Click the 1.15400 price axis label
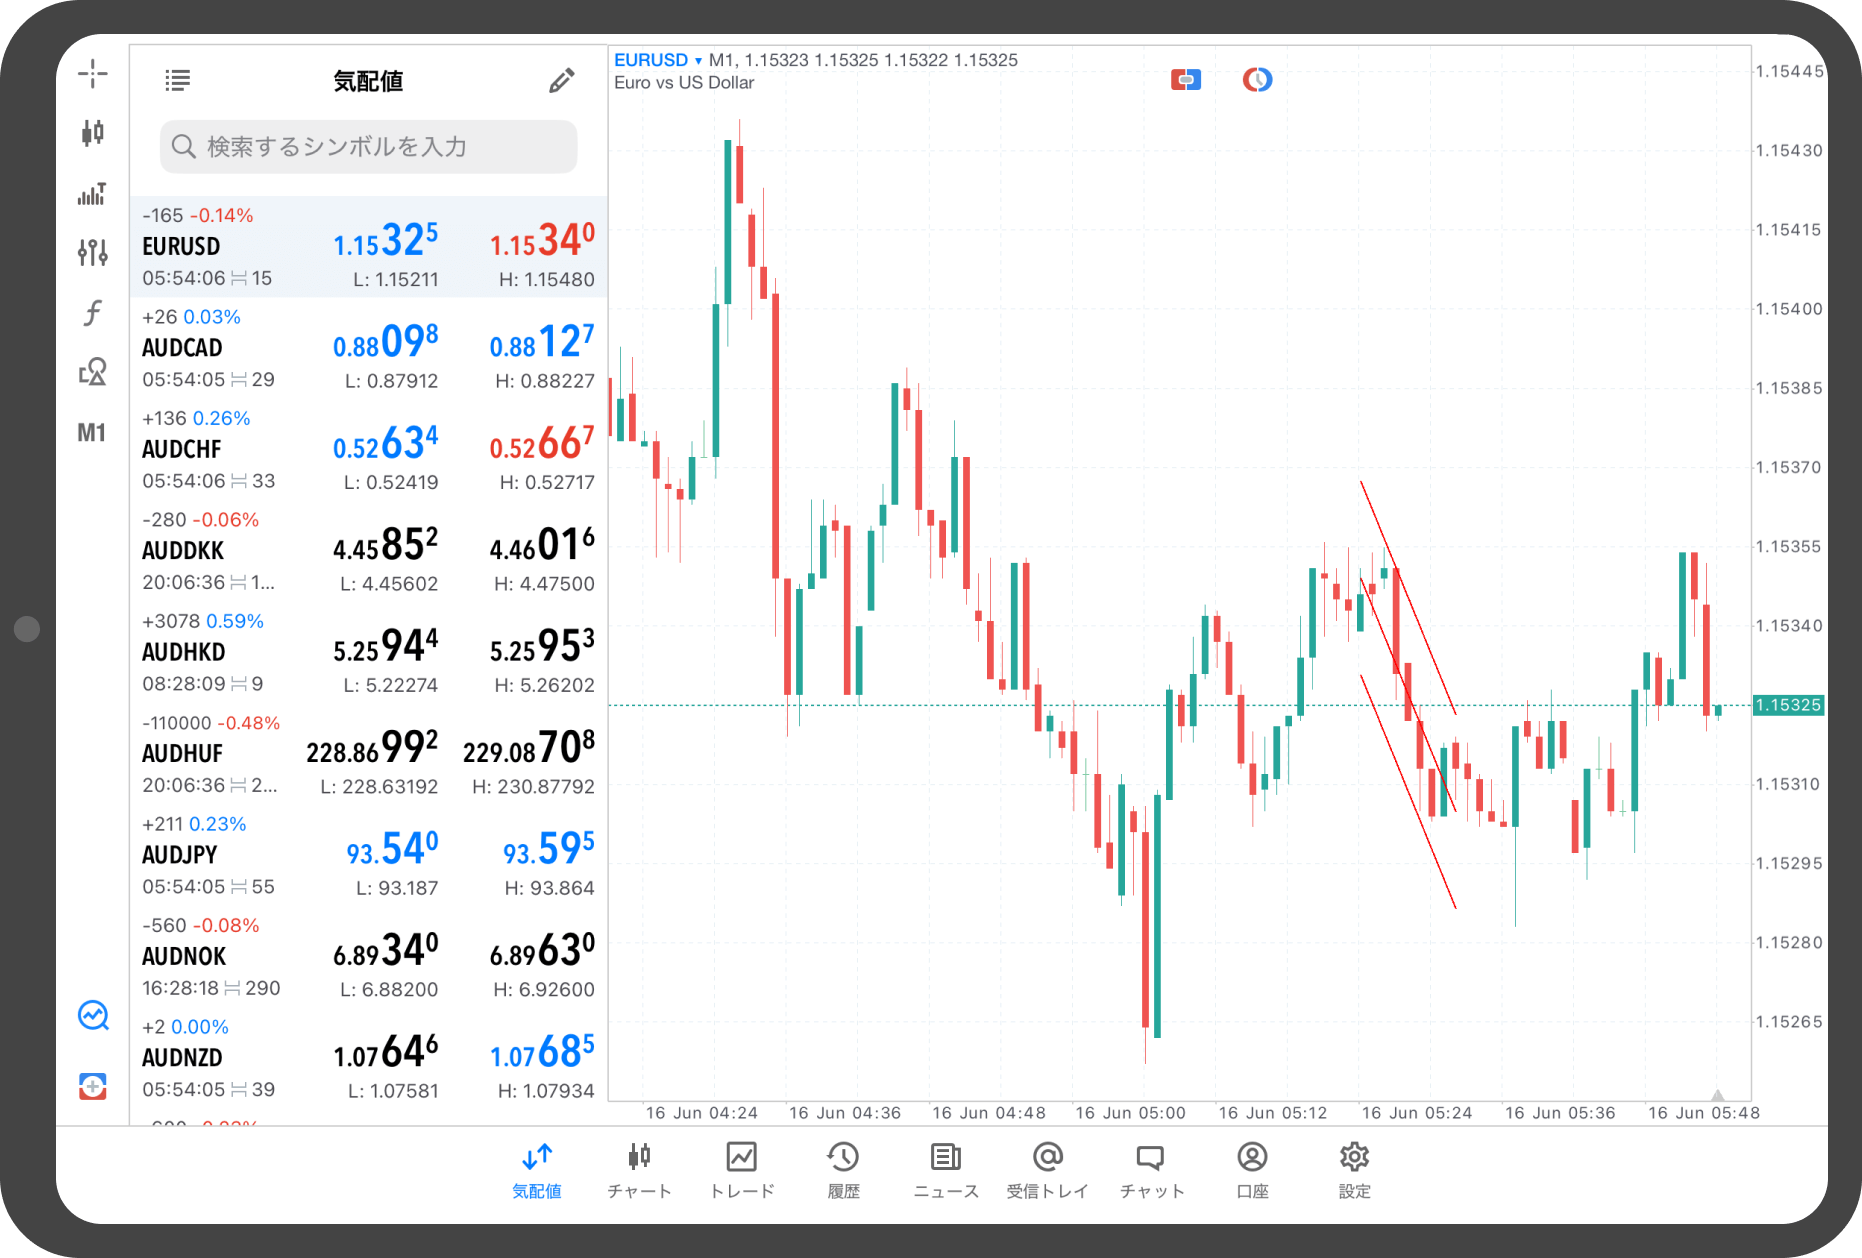Viewport: 1862px width, 1258px height. point(1789,309)
